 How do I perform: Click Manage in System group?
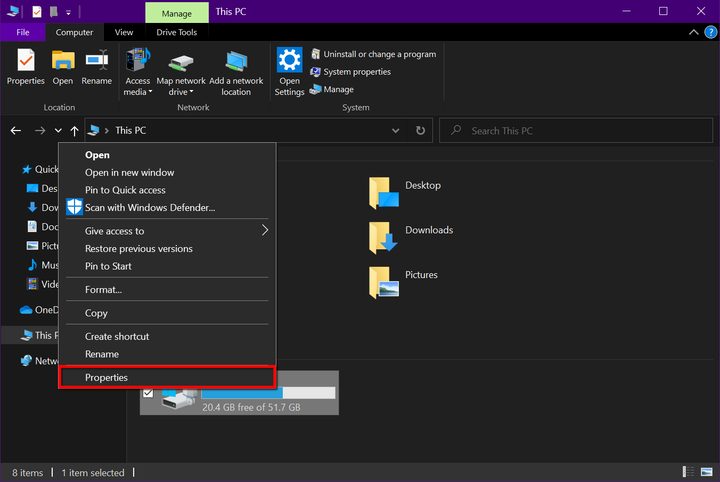tap(332, 89)
